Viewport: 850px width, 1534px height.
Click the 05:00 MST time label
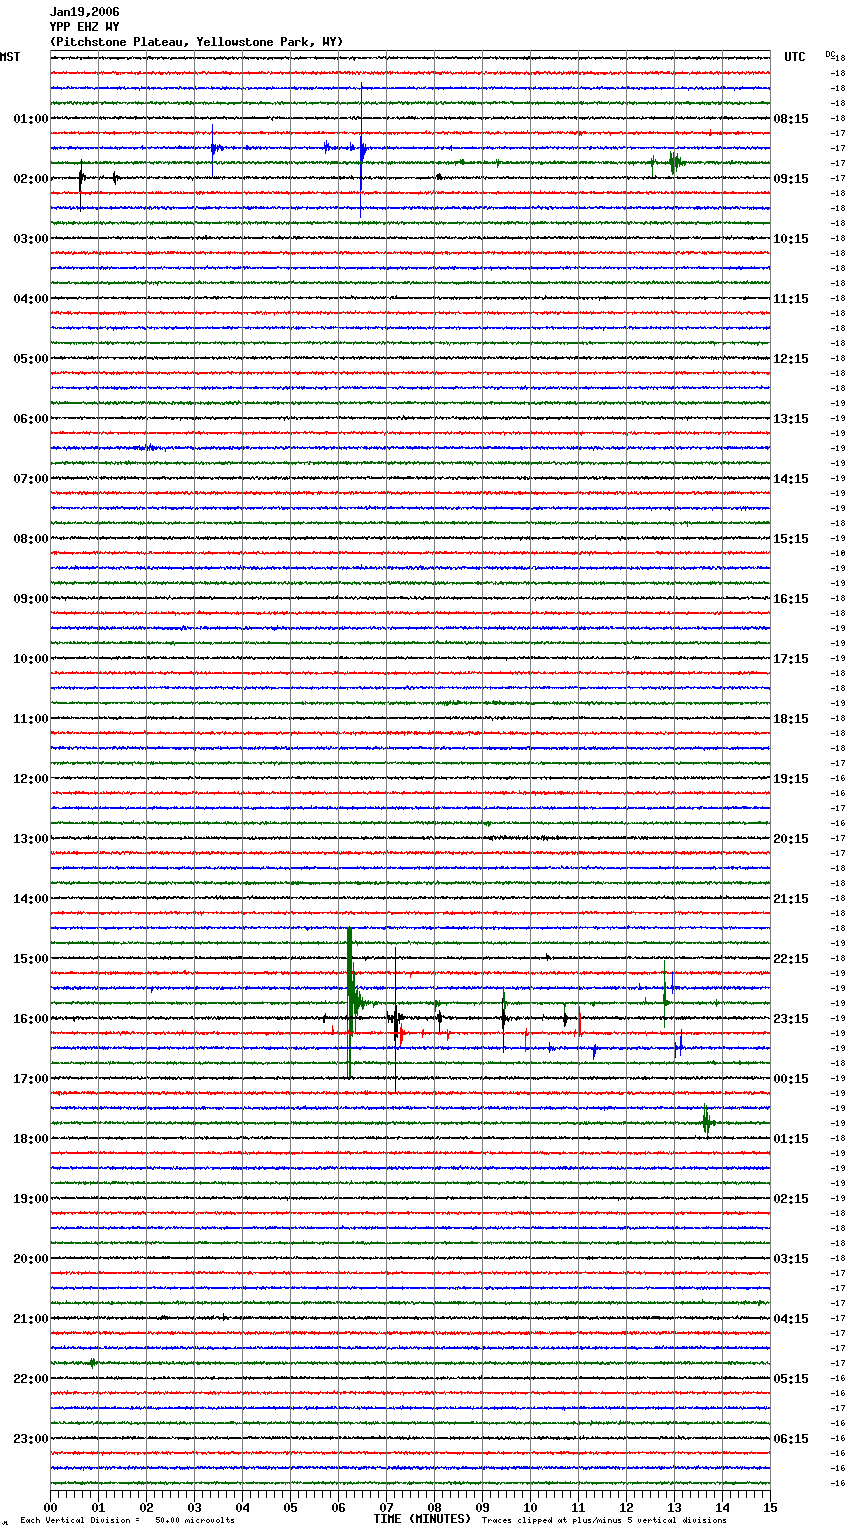click(x=31, y=359)
